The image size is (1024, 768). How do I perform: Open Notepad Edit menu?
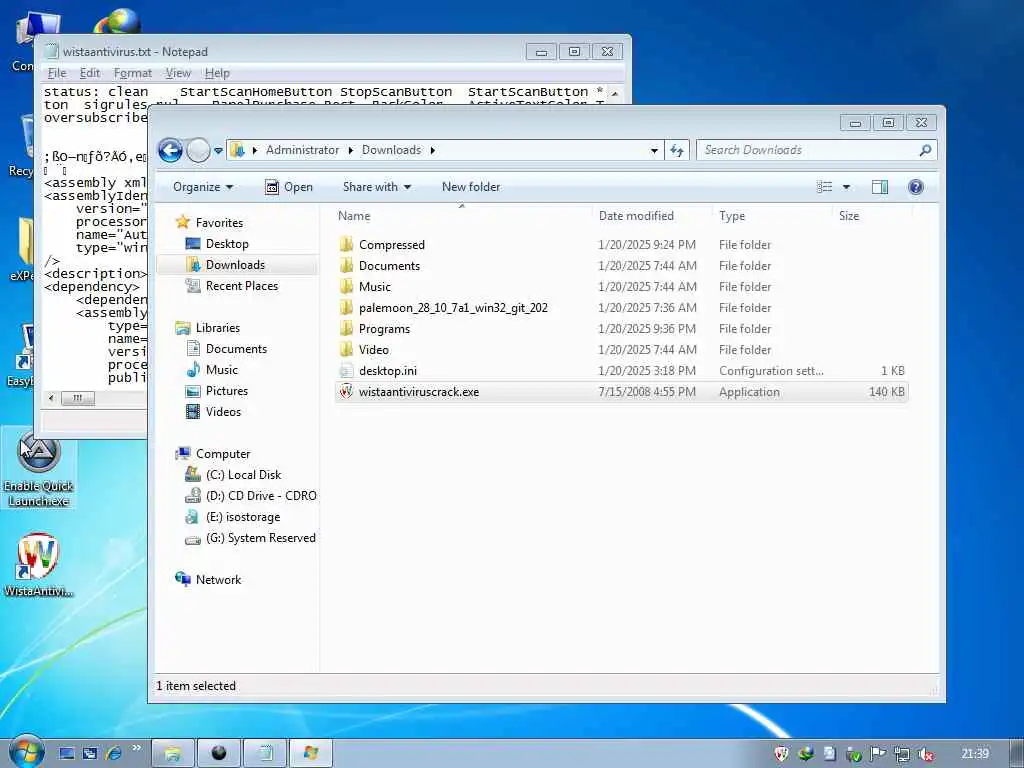click(x=89, y=73)
